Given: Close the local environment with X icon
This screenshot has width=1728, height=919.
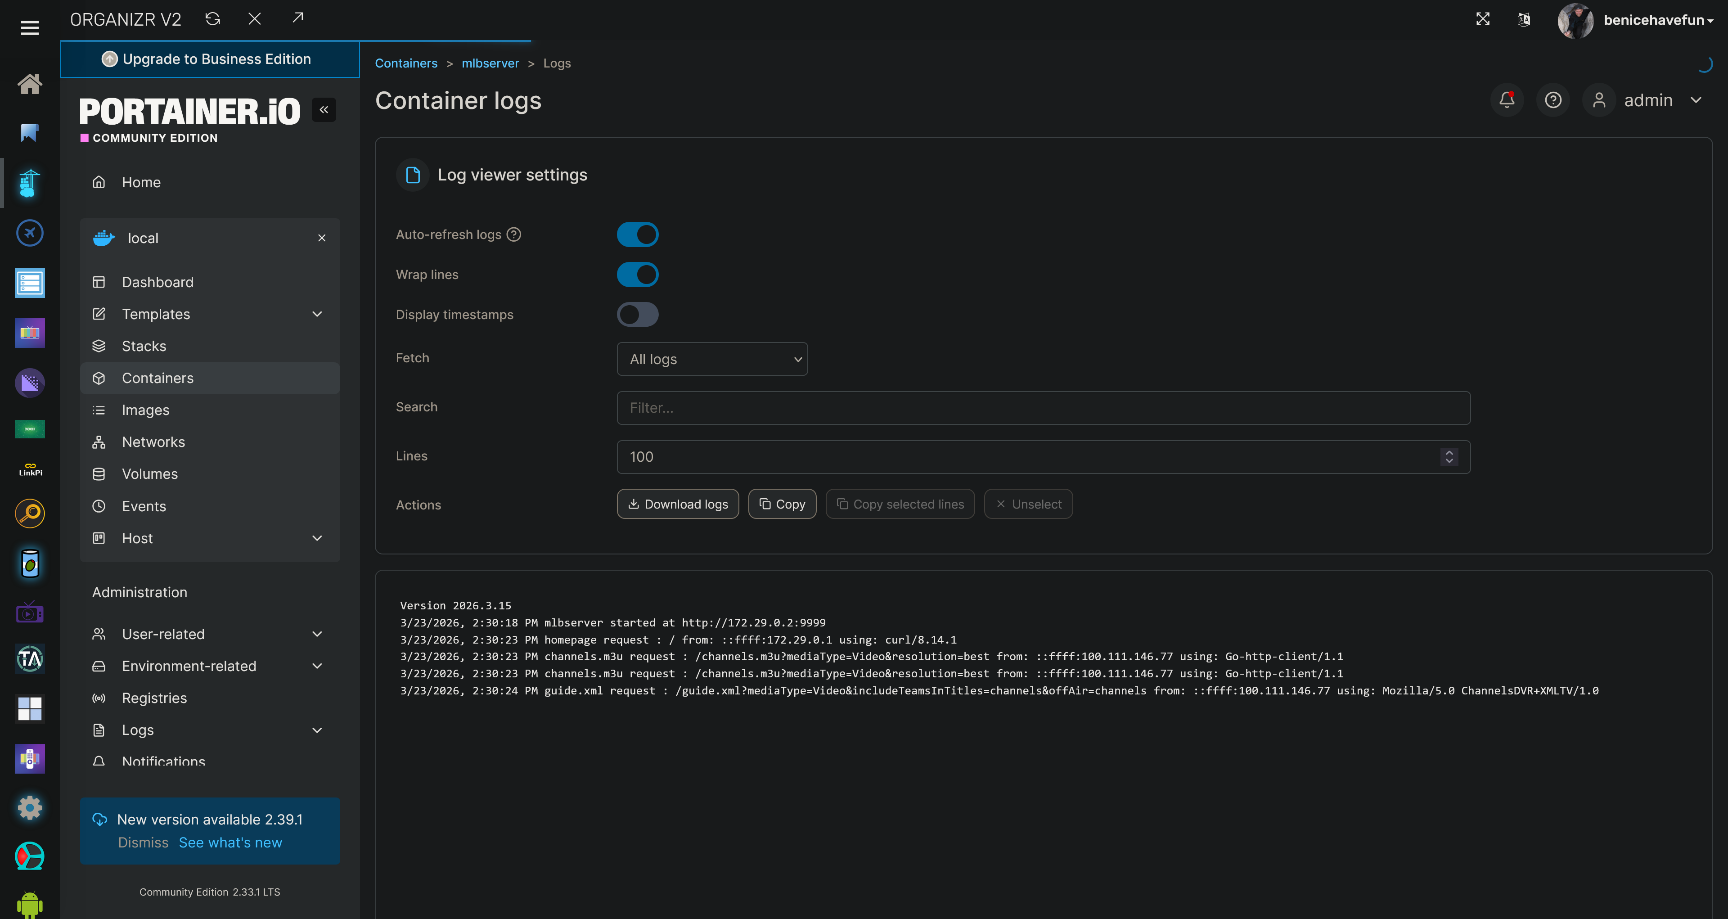Looking at the screenshot, I should pyautogui.click(x=322, y=238).
